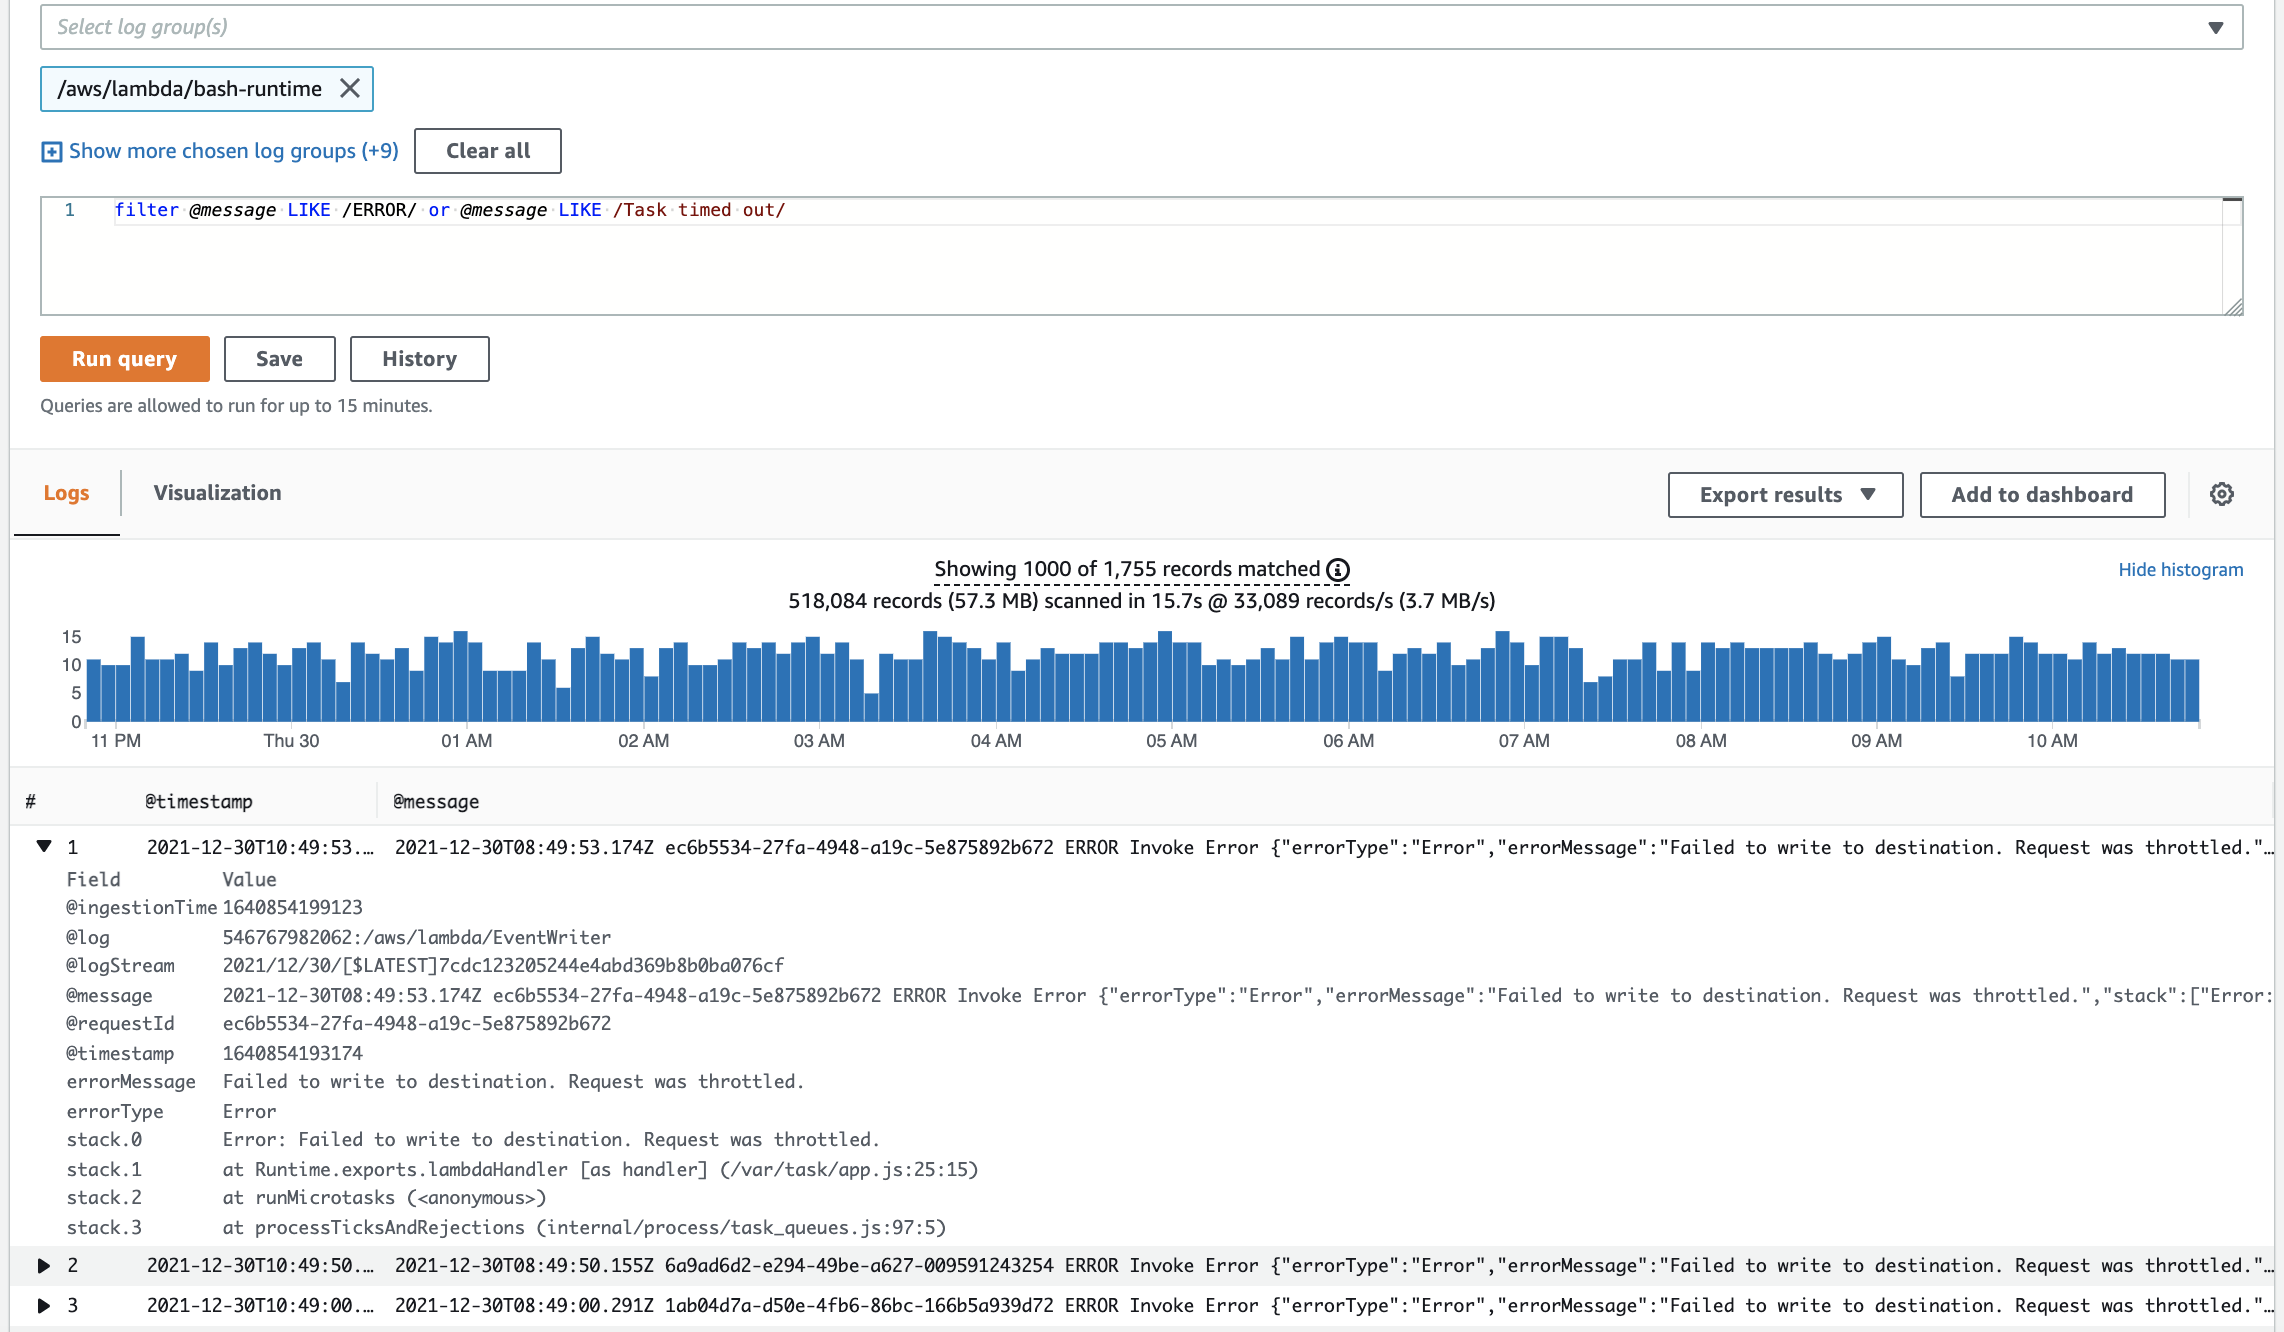Open the results settings gear icon
Image resolution: width=2284 pixels, height=1332 pixels.
pos(2221,494)
